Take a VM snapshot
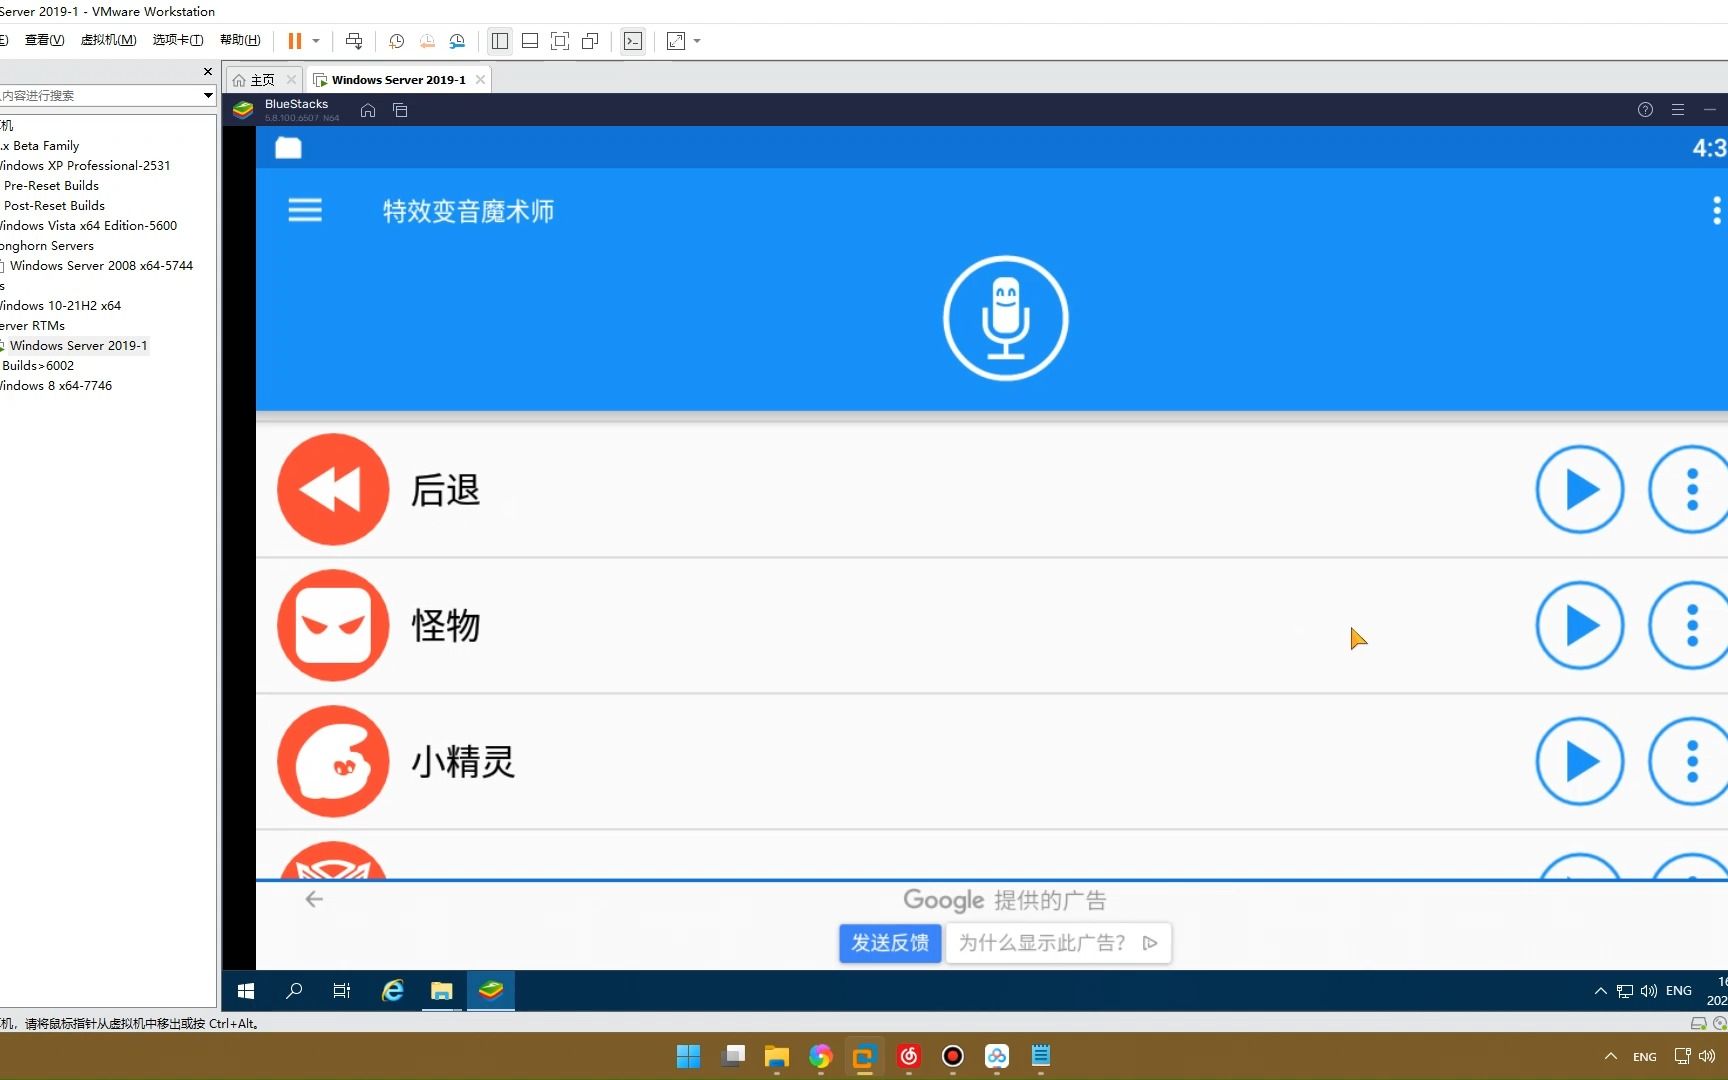Image resolution: width=1728 pixels, height=1080 pixels. click(396, 41)
